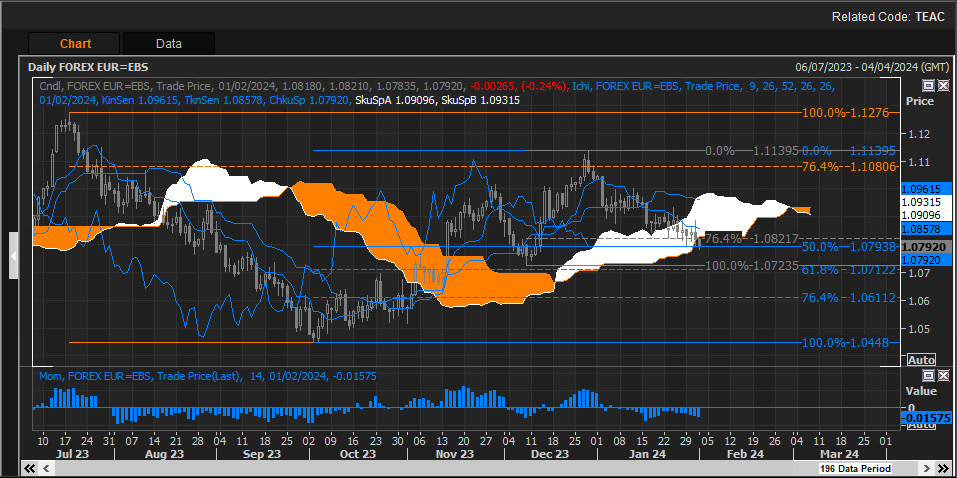957x478 pixels.
Task: Jump to latest data with double-right arrow
Action: [941, 468]
